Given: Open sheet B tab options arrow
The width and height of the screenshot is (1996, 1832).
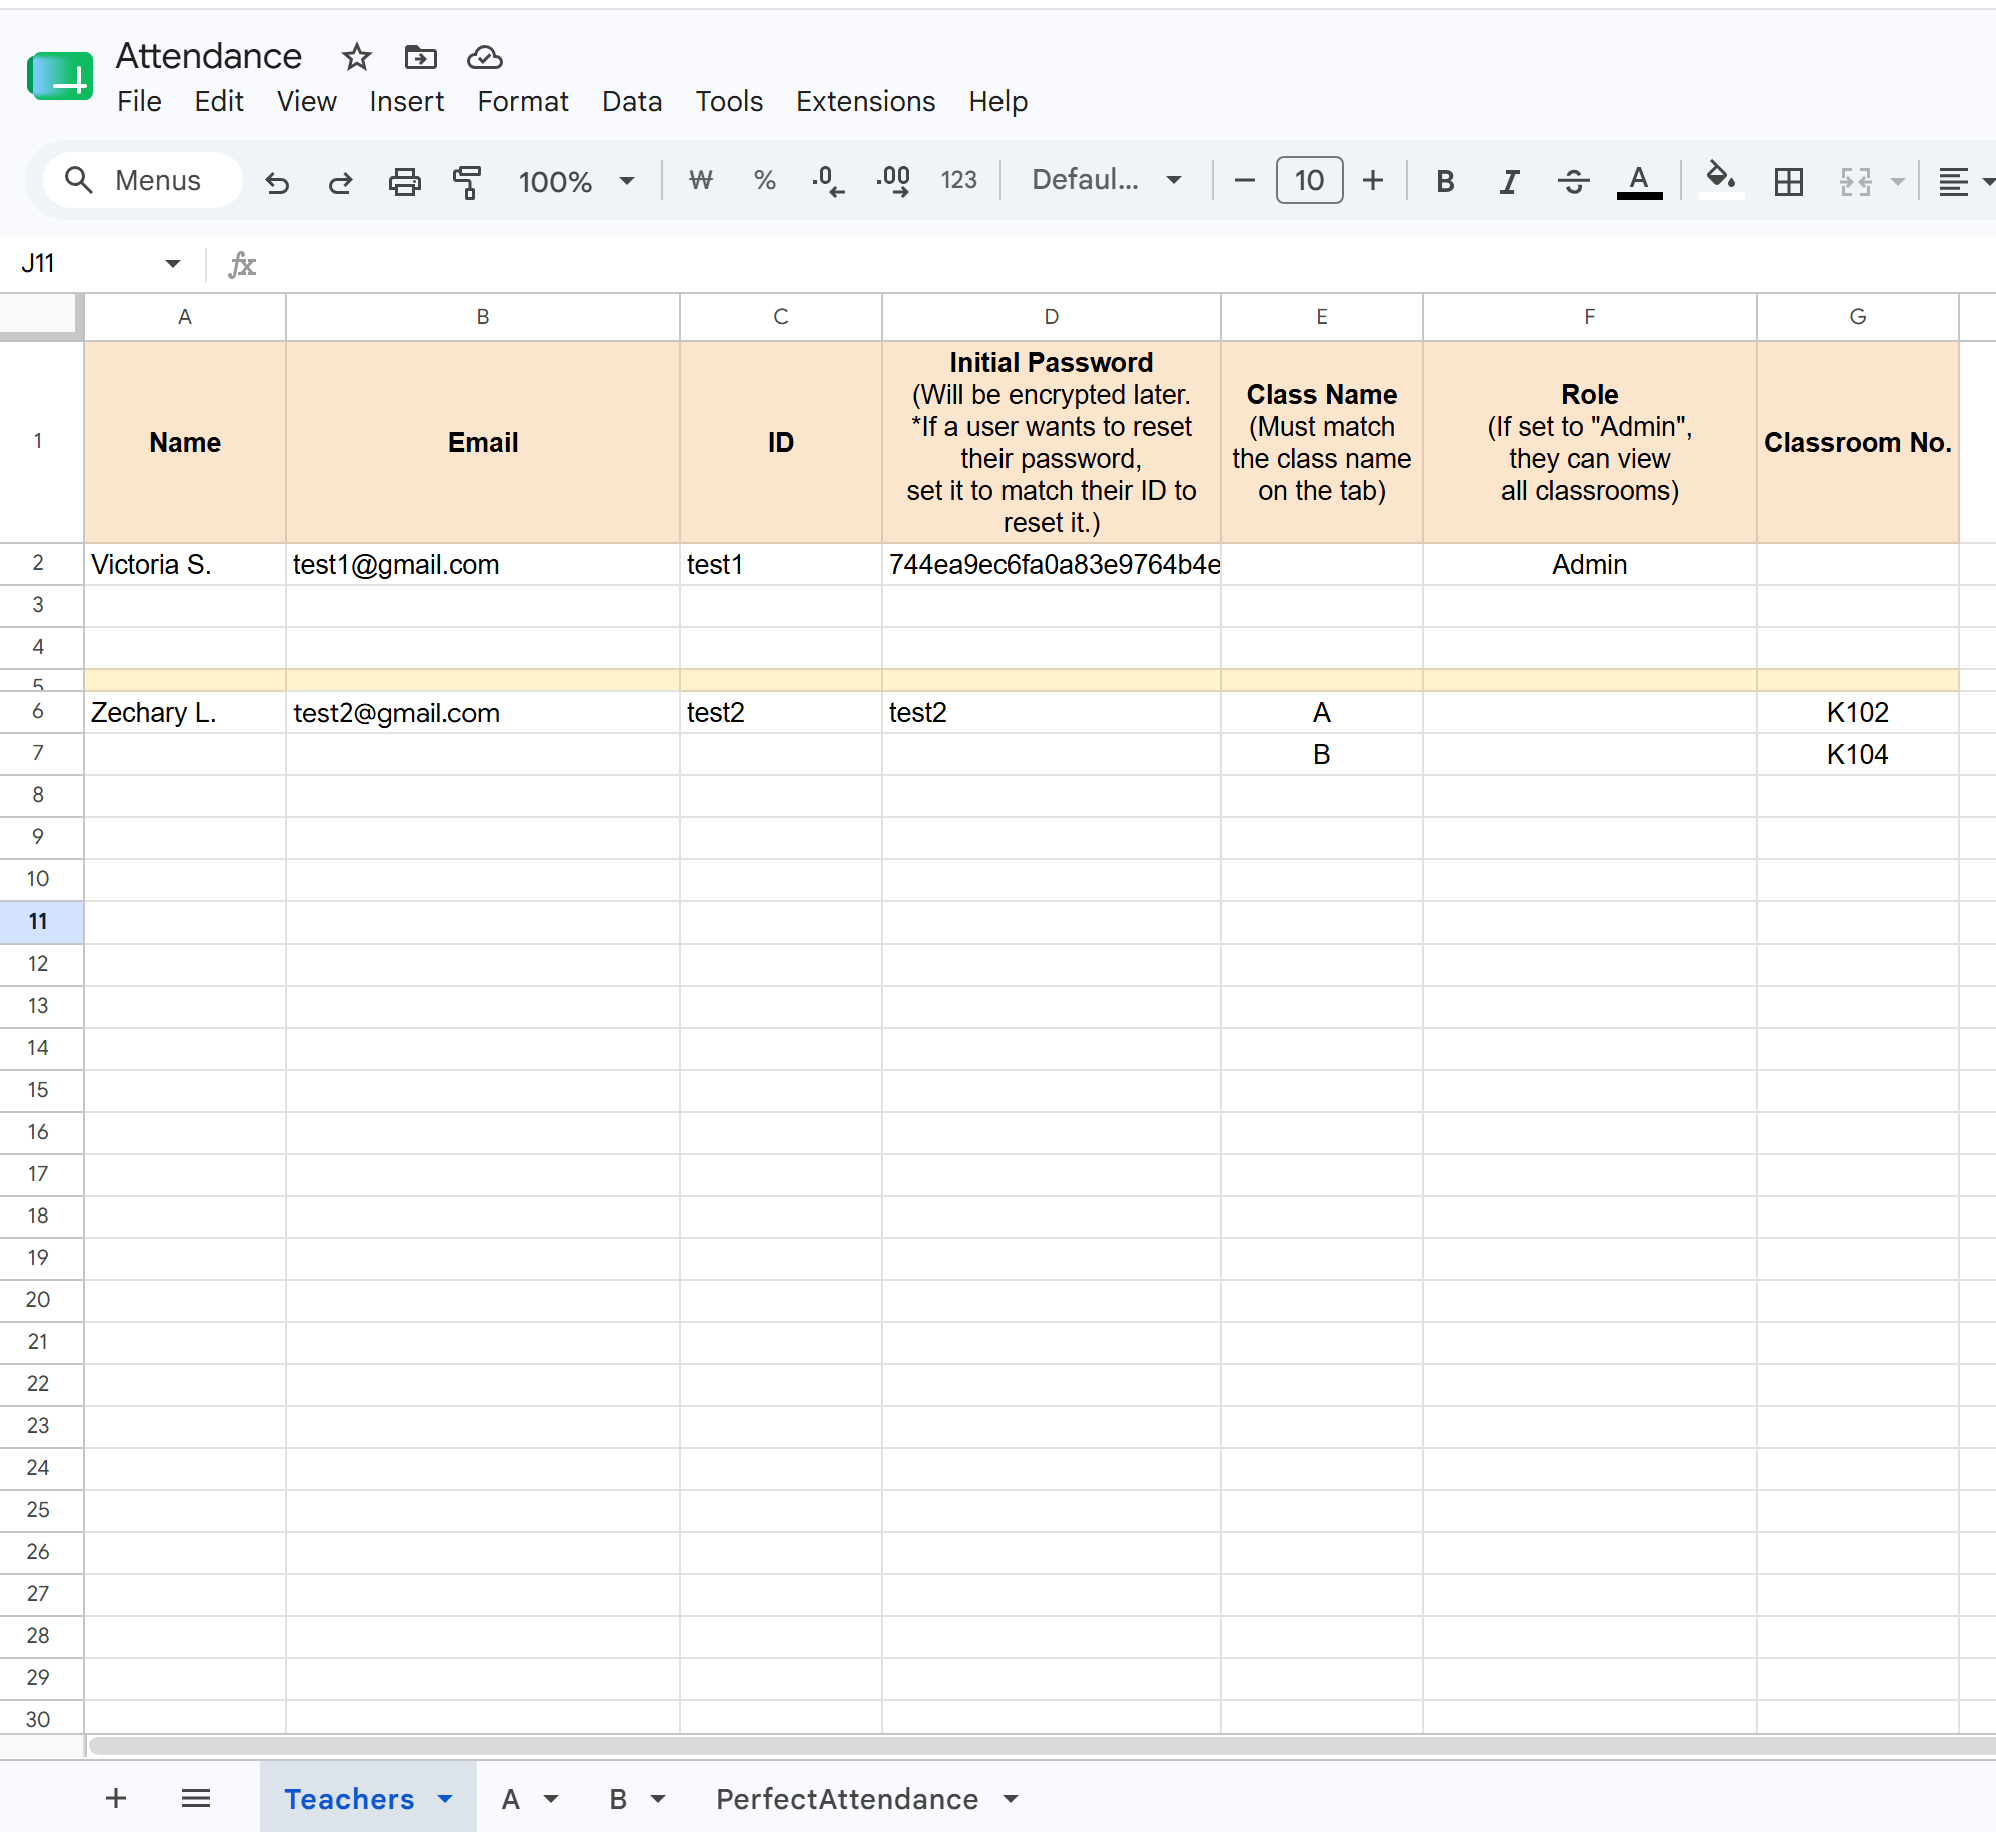Looking at the screenshot, I should 658,1799.
